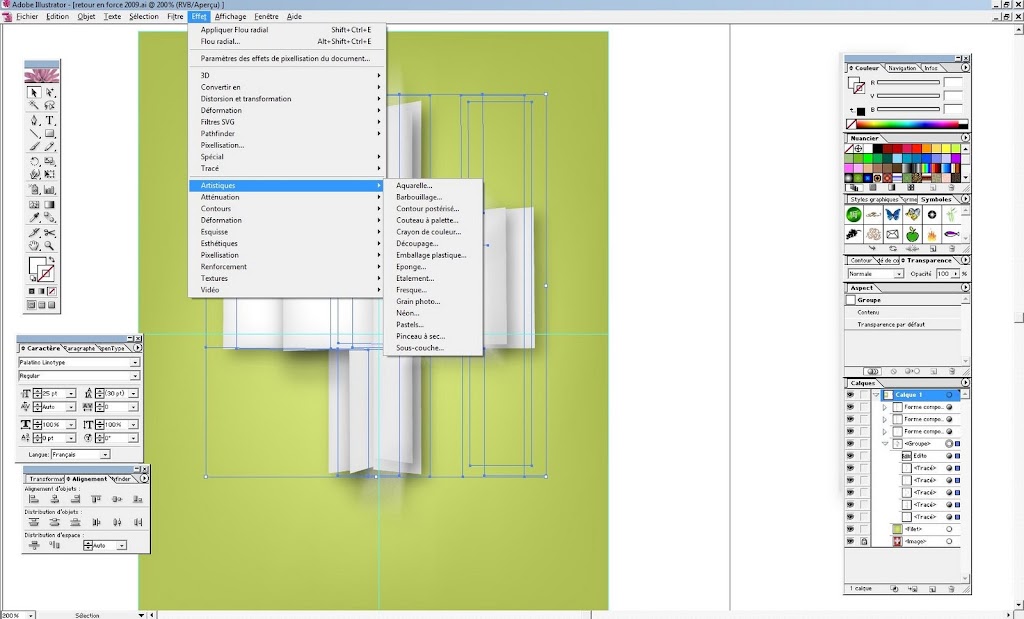The width and height of the screenshot is (1024, 619).
Task: Click Paramètres des effets de pixellisation du document
Action: (x=287, y=58)
